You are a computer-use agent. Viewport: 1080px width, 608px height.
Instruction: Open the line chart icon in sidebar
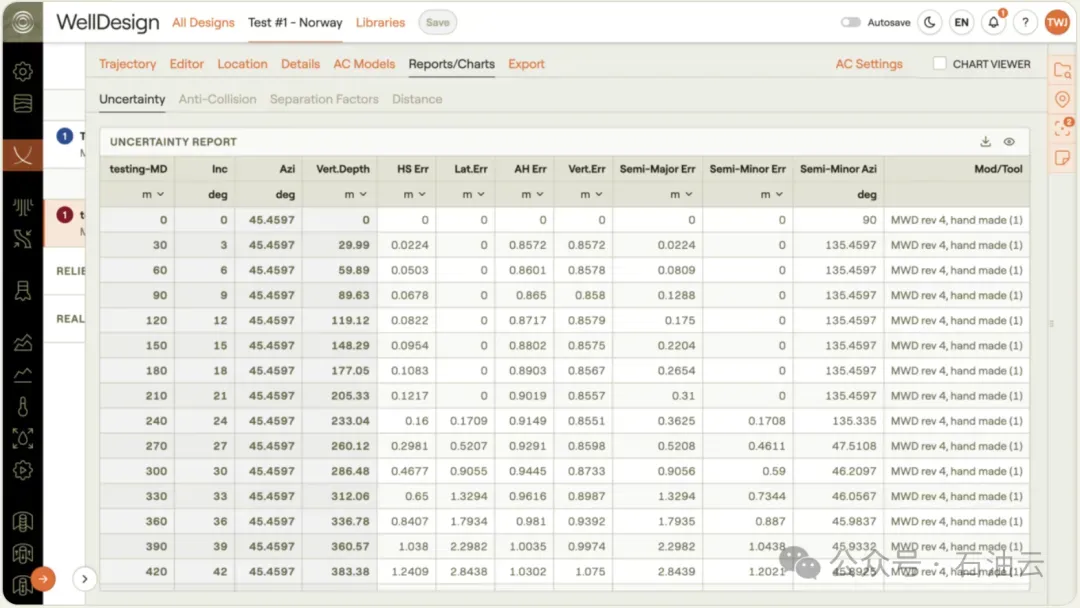[x=23, y=375]
